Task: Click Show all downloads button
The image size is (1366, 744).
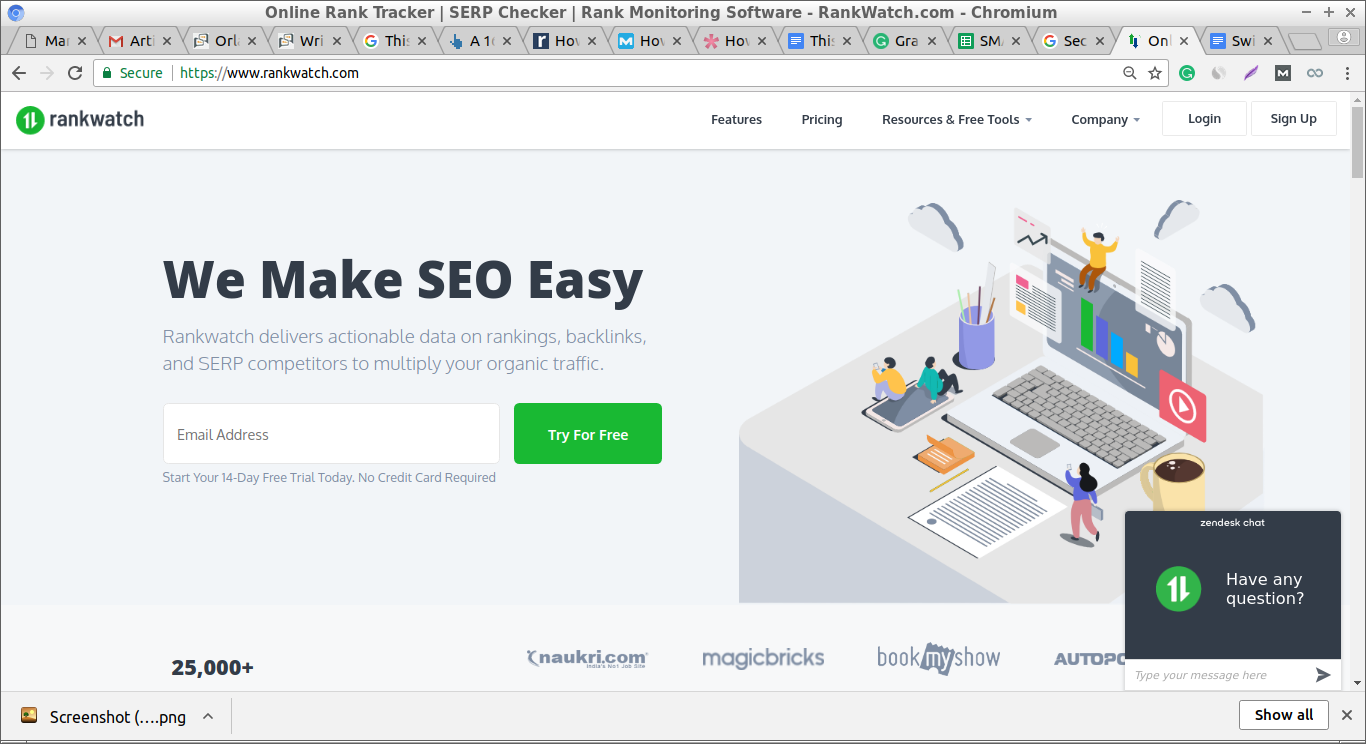Action: (1284, 715)
